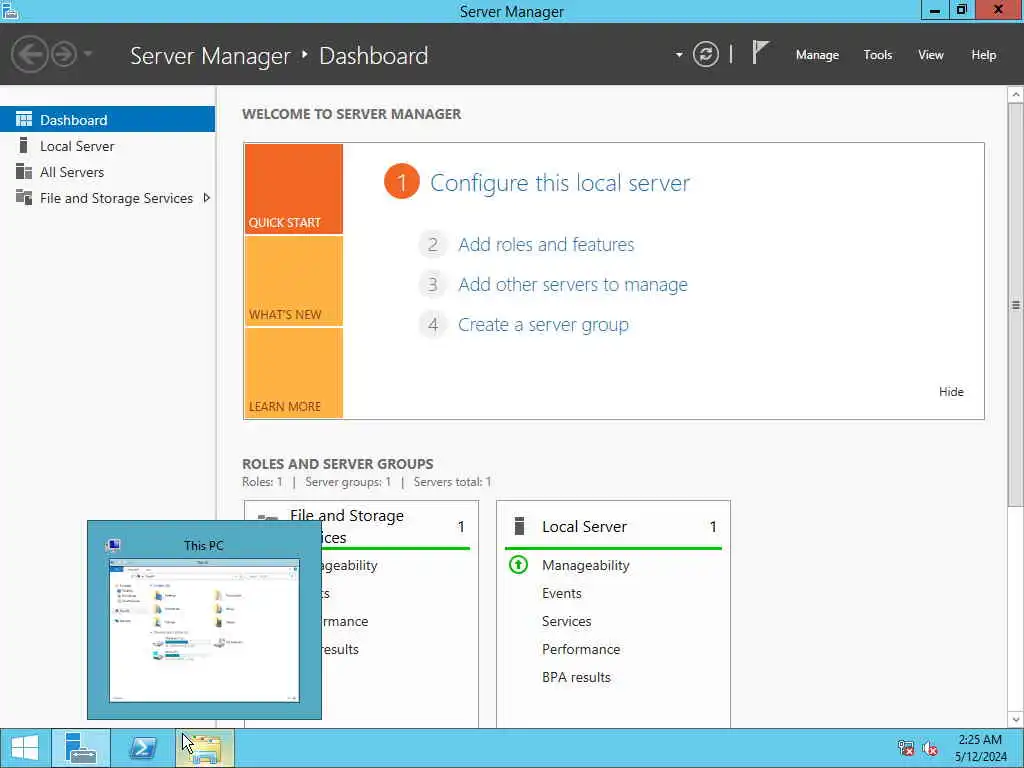Open the dropdown arrow beside the refresh icon
The width and height of the screenshot is (1024, 768).
point(679,55)
